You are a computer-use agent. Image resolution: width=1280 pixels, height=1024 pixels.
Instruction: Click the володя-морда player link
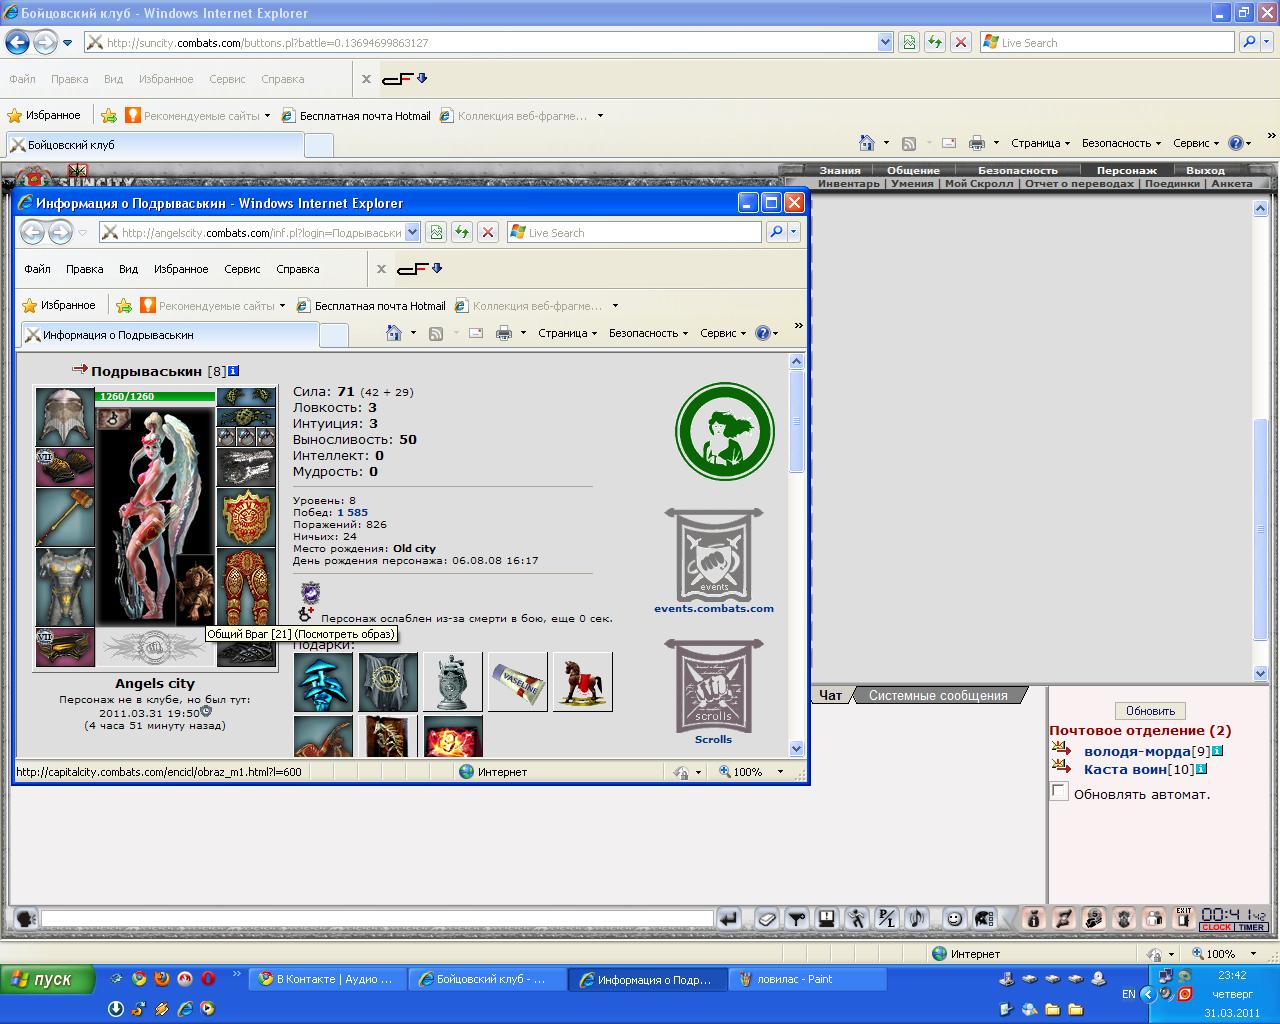(1136, 751)
